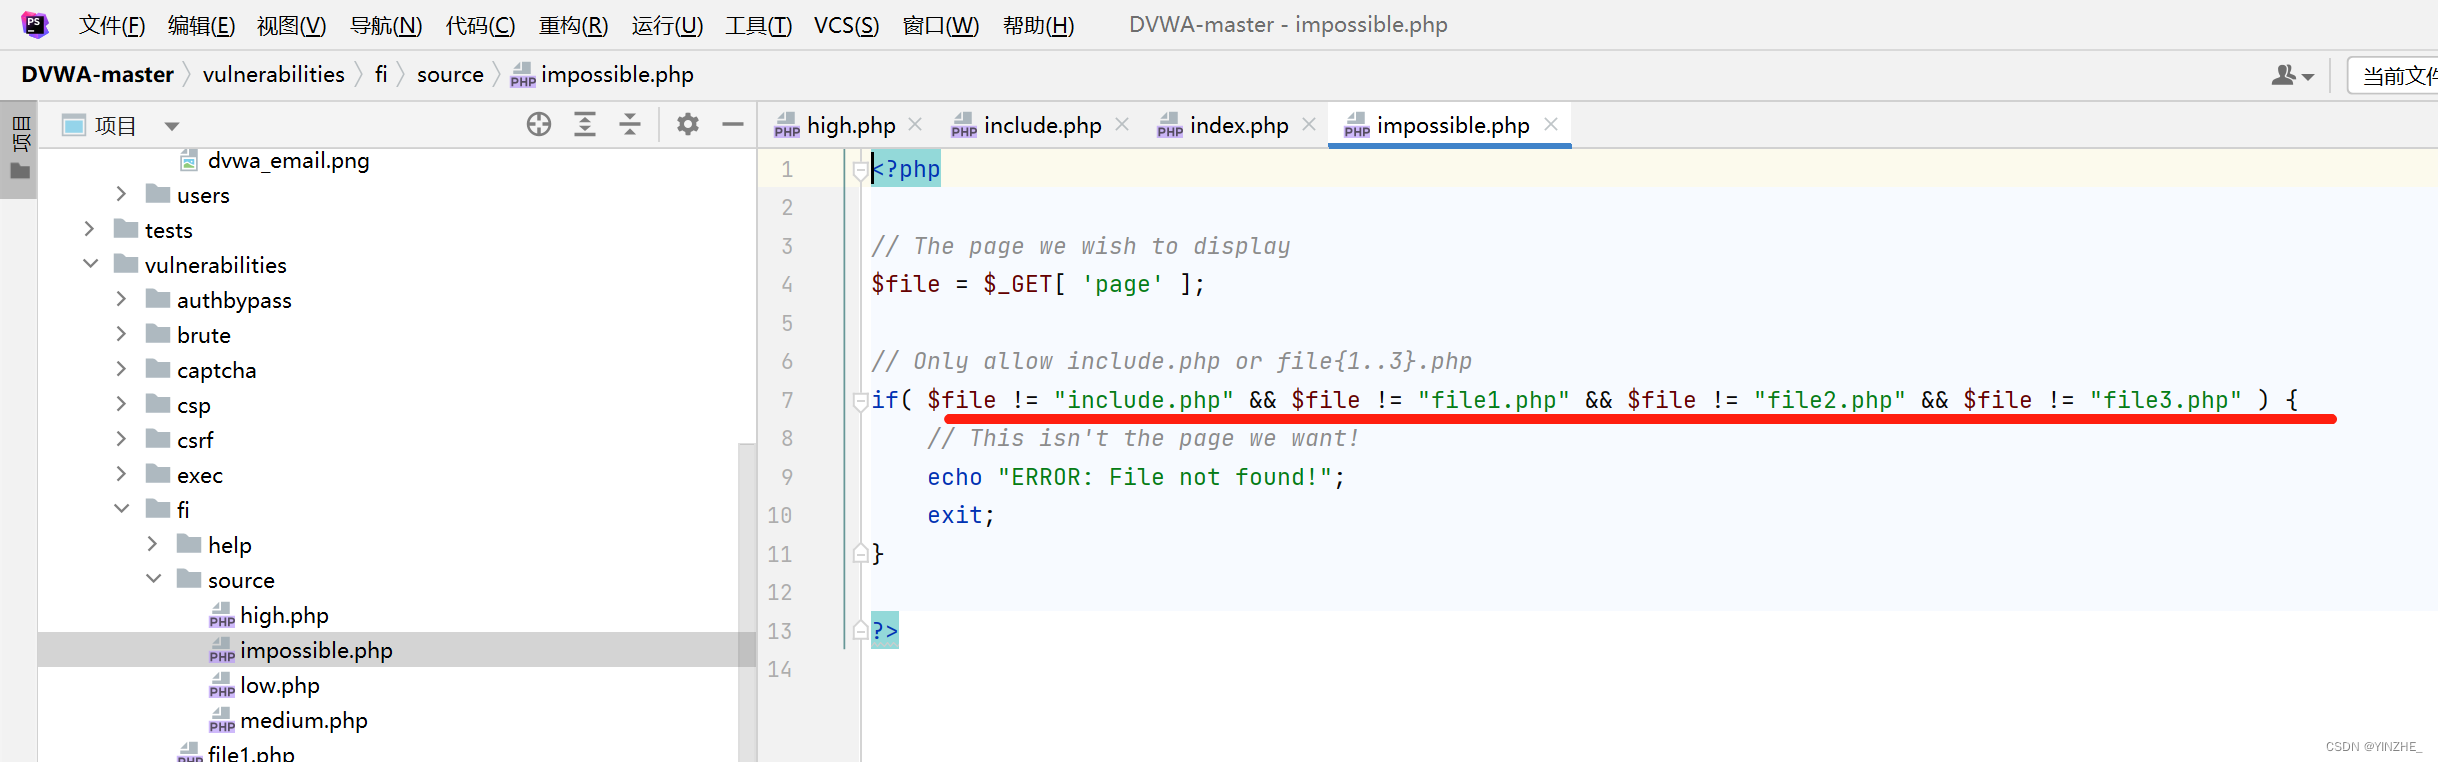Open the 编辑(E) menu
The height and width of the screenshot is (762, 2438).
pos(201,25)
